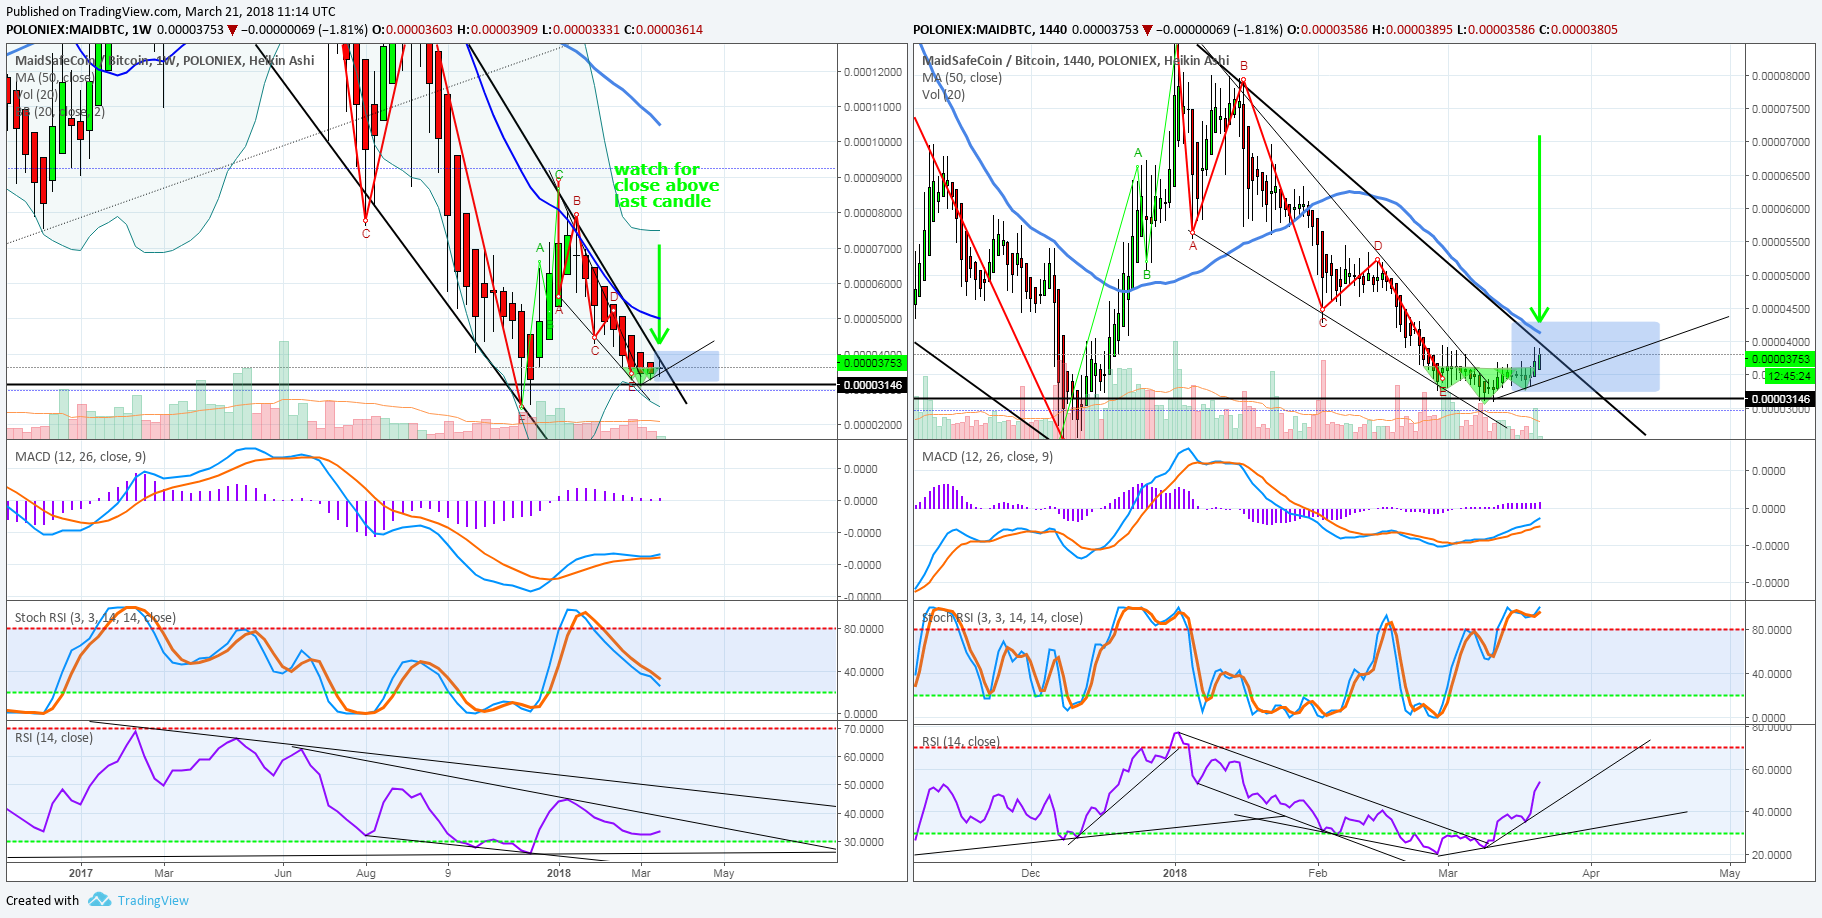Image resolution: width=1822 pixels, height=918 pixels.
Task: Select the daily RSI (14, close) label
Action: 961,741
